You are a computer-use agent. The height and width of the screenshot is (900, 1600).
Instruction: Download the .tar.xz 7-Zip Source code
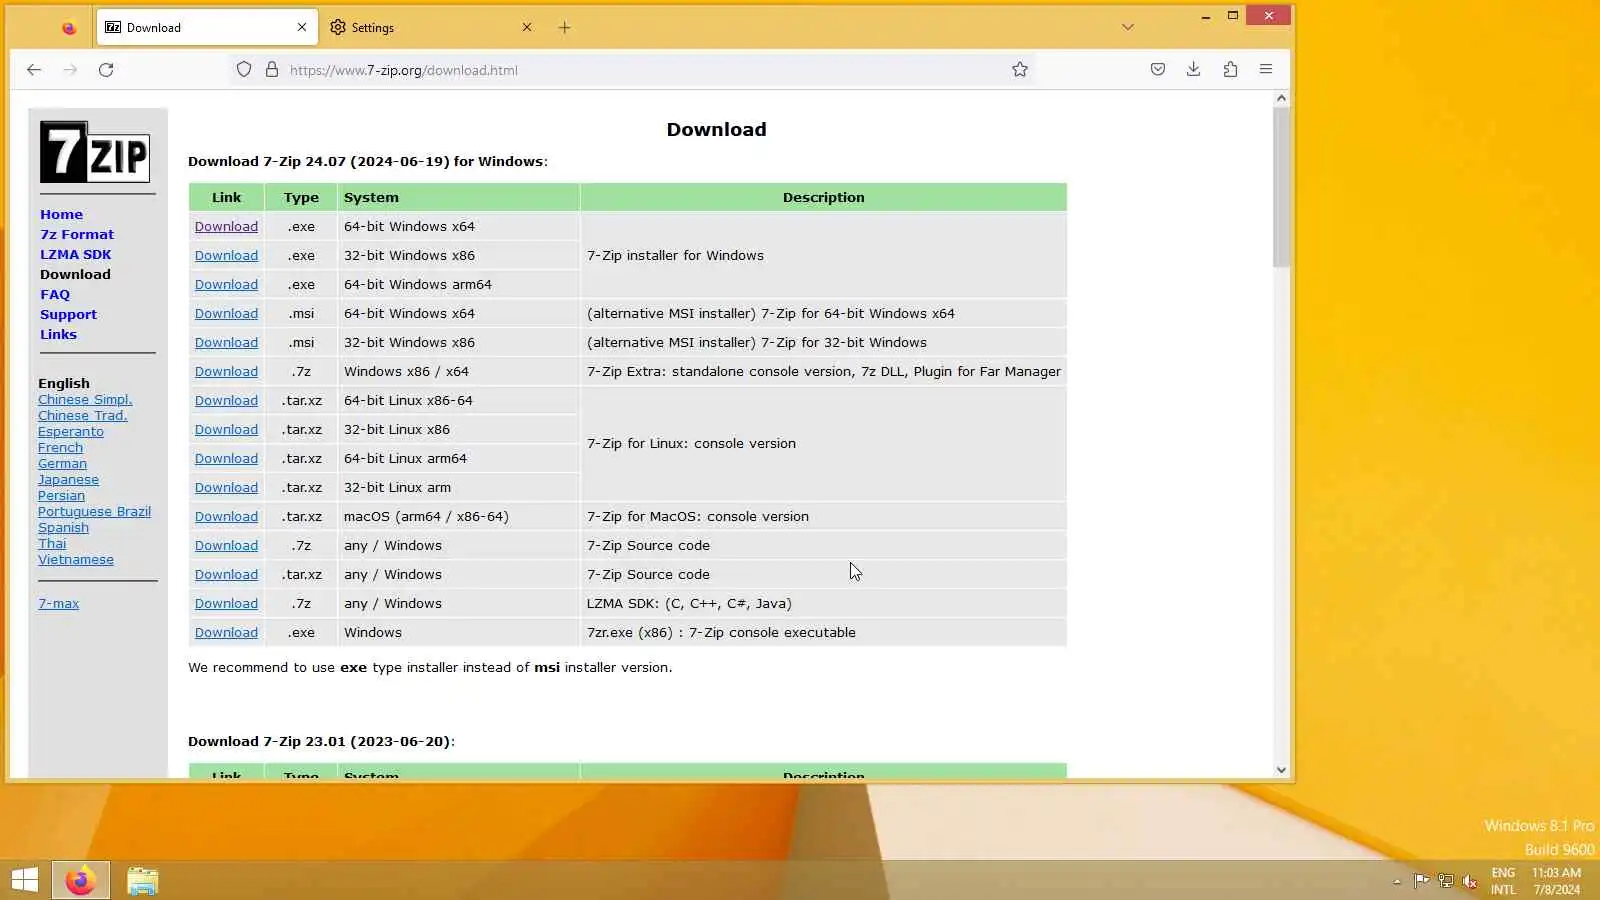click(226, 575)
